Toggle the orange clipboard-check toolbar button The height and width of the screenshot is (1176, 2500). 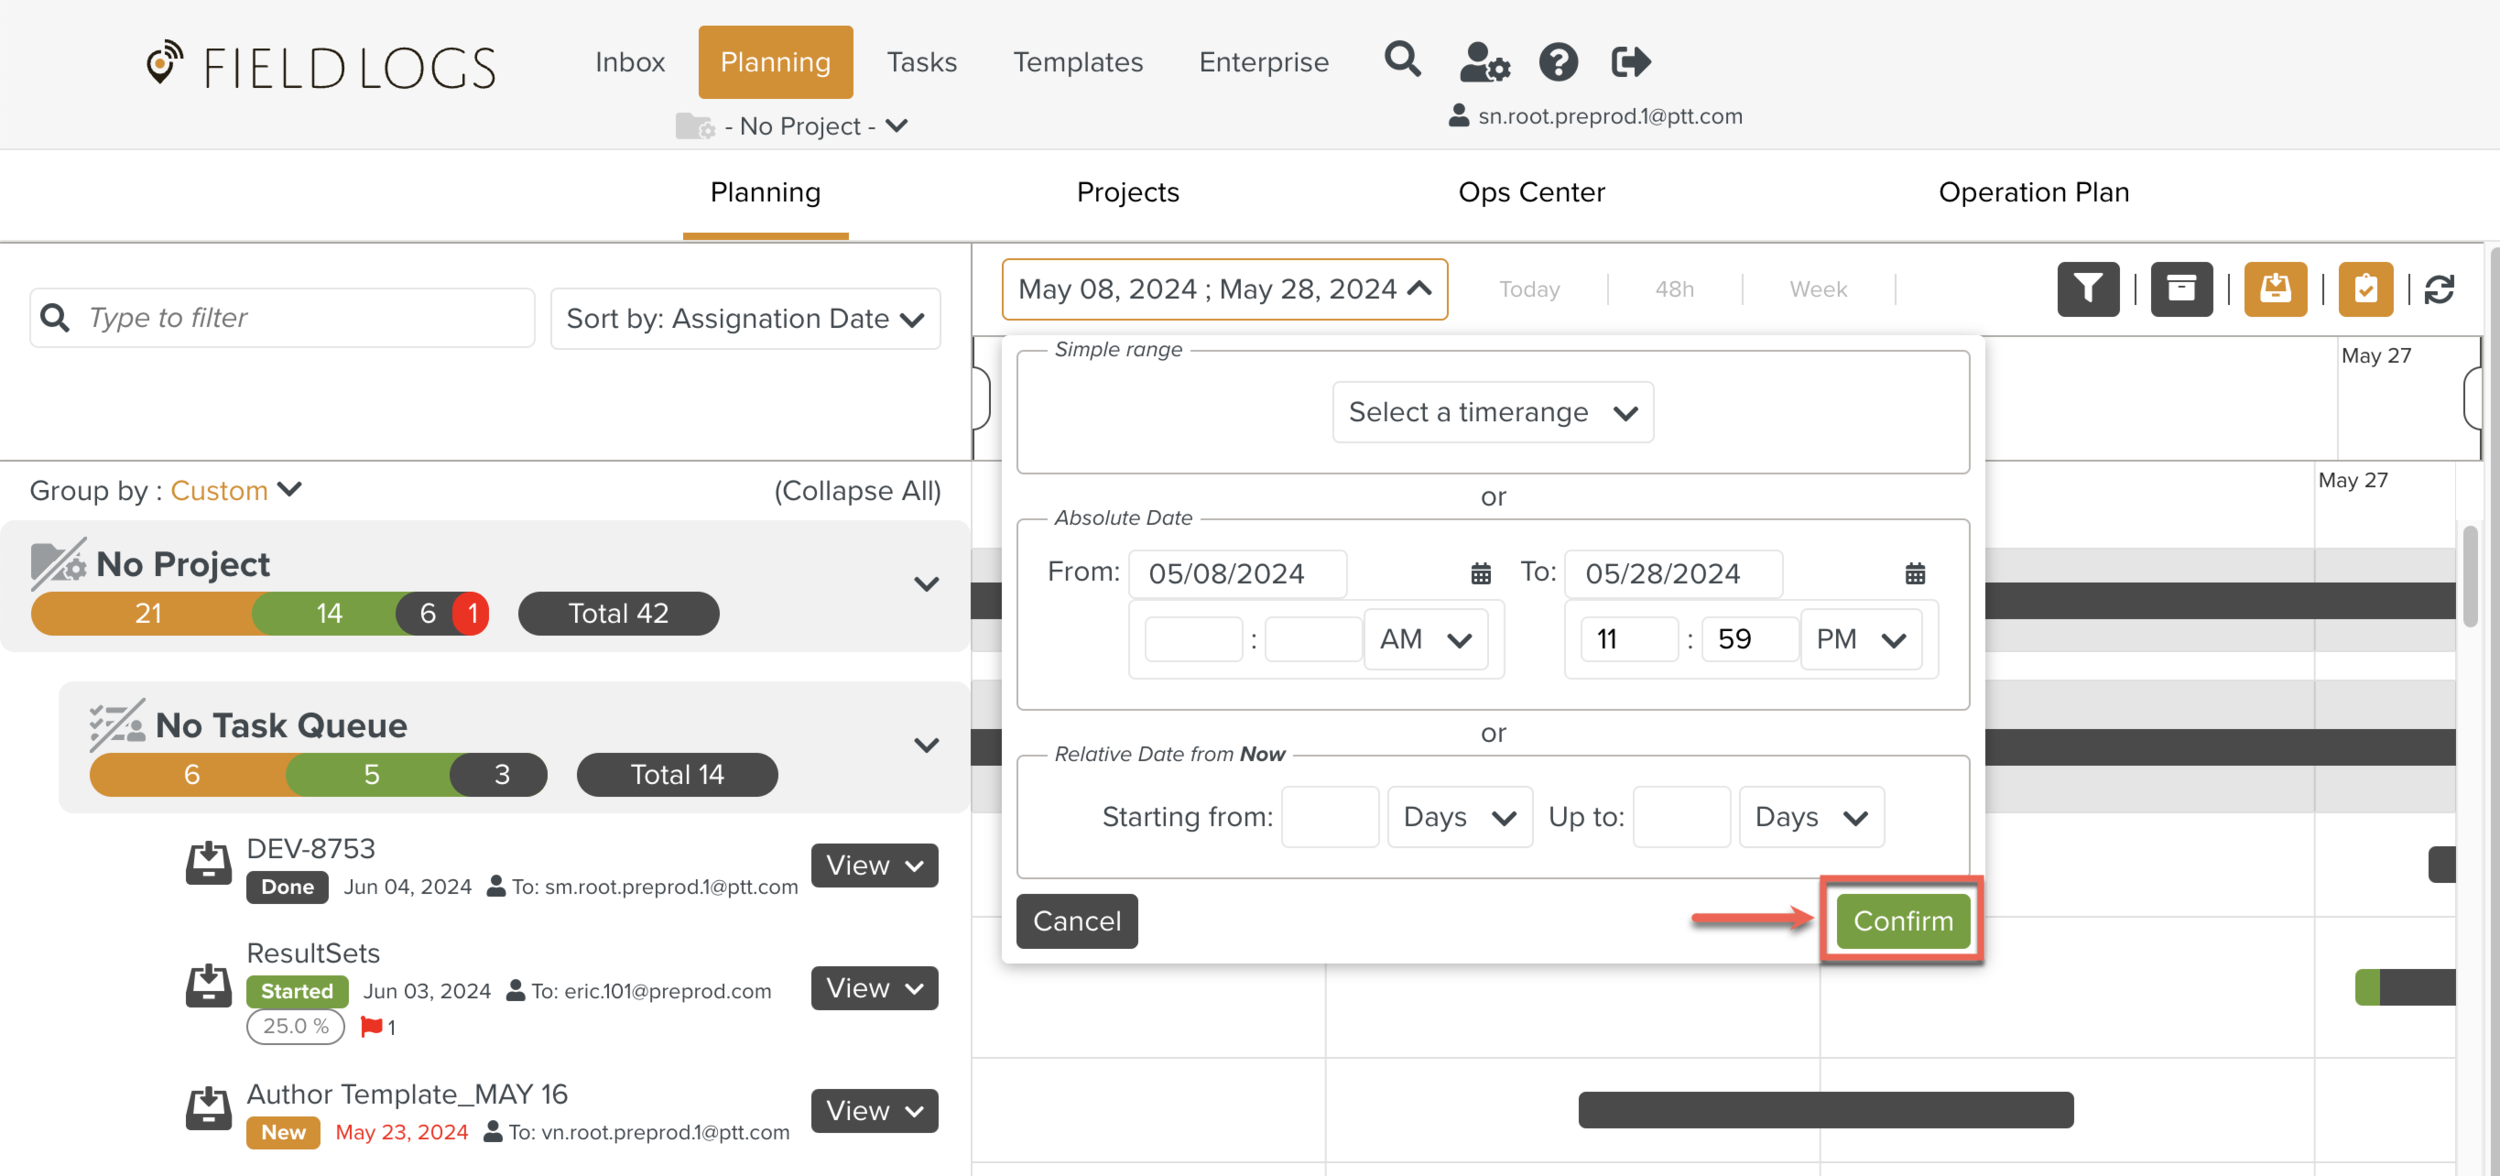tap(2365, 289)
